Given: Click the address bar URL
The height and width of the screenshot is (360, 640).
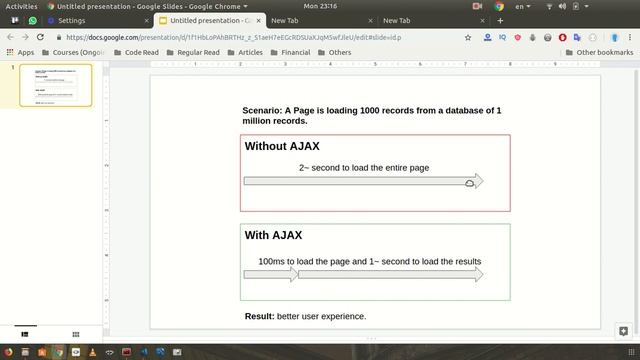Looking at the screenshot, I should [x=233, y=38].
